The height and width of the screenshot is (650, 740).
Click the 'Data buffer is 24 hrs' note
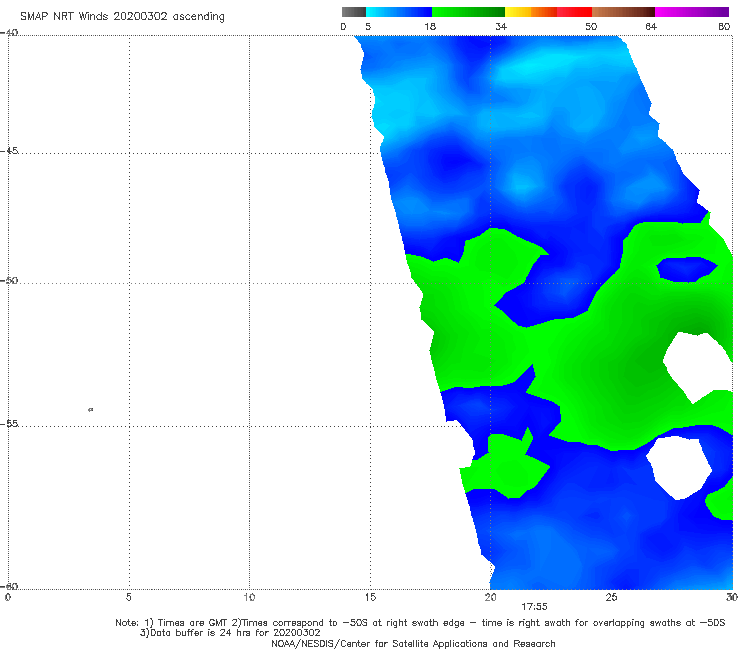pos(230,633)
